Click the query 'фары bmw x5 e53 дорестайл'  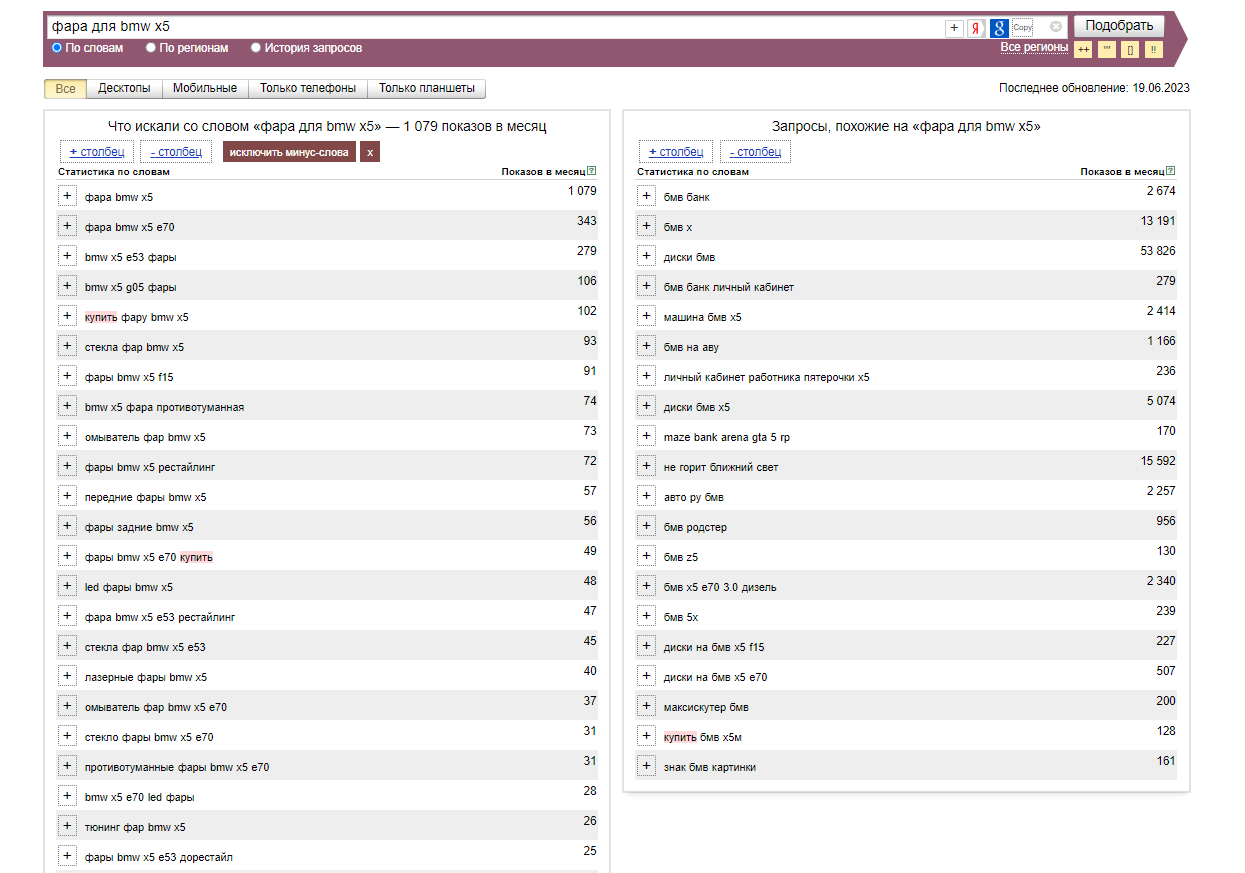pos(159,858)
